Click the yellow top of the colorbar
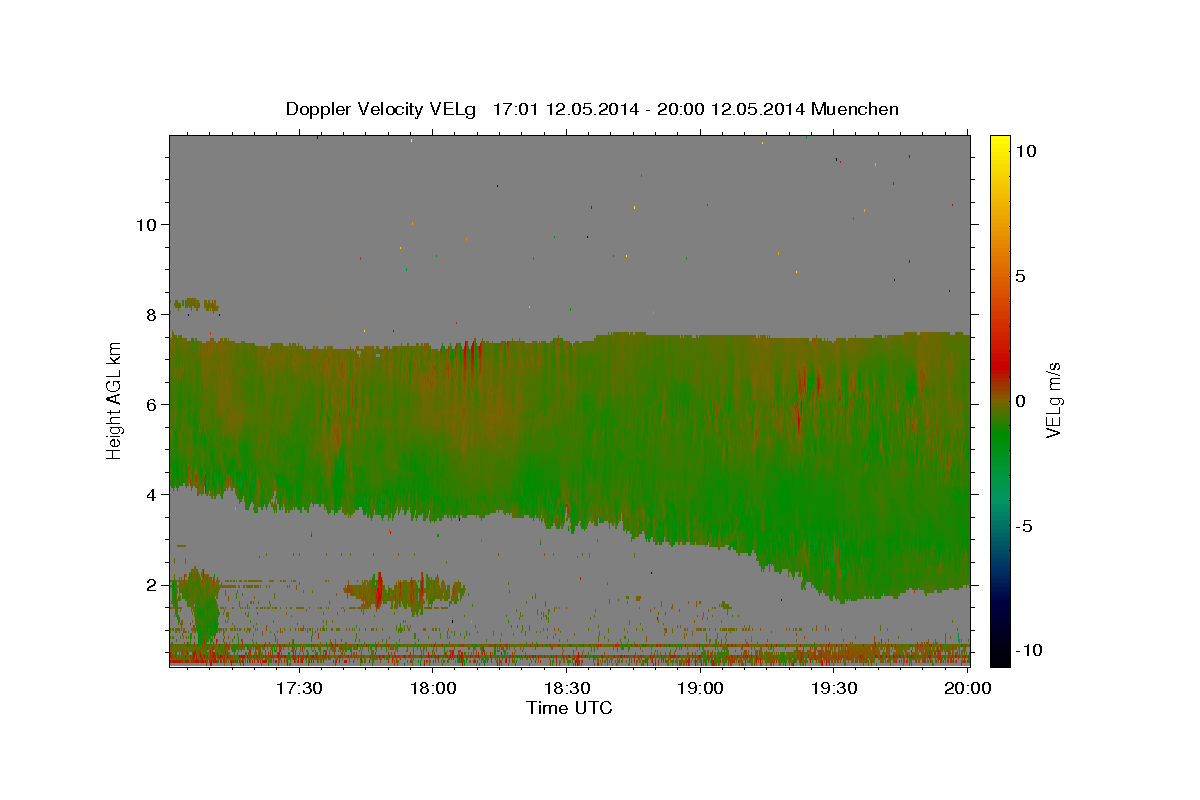Viewport: 1200px width, 800px height. [x=999, y=146]
